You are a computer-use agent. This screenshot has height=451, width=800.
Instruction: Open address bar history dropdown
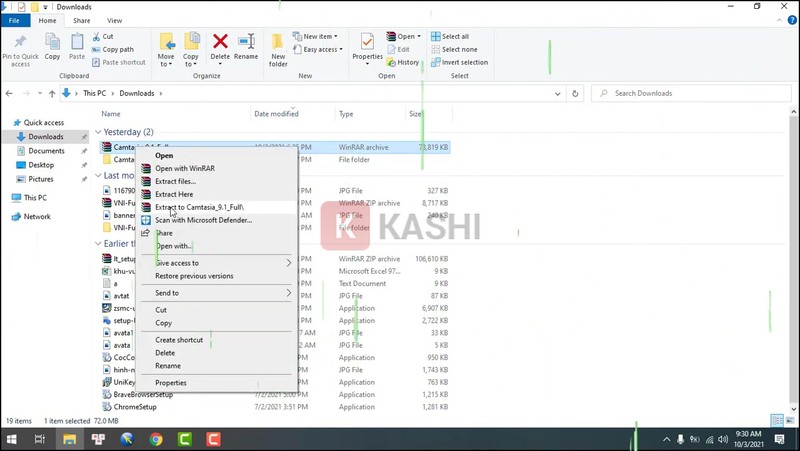coord(558,93)
